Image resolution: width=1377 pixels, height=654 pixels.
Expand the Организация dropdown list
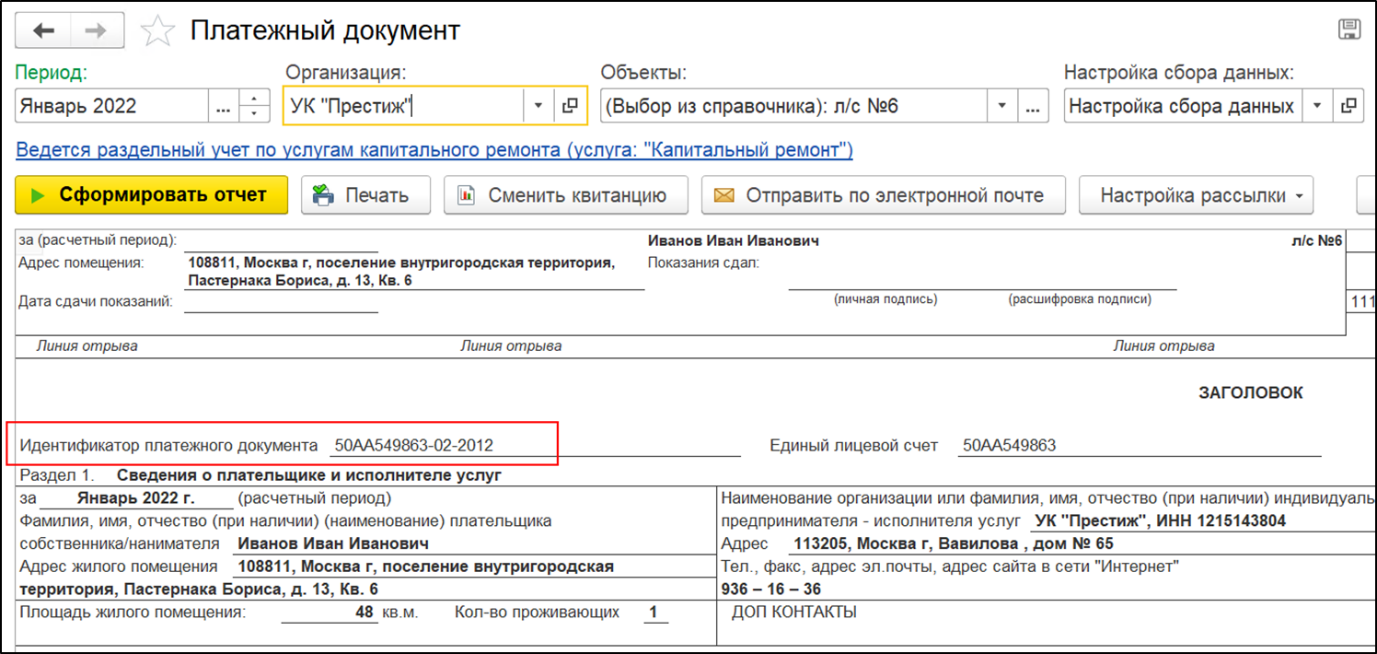coord(538,106)
